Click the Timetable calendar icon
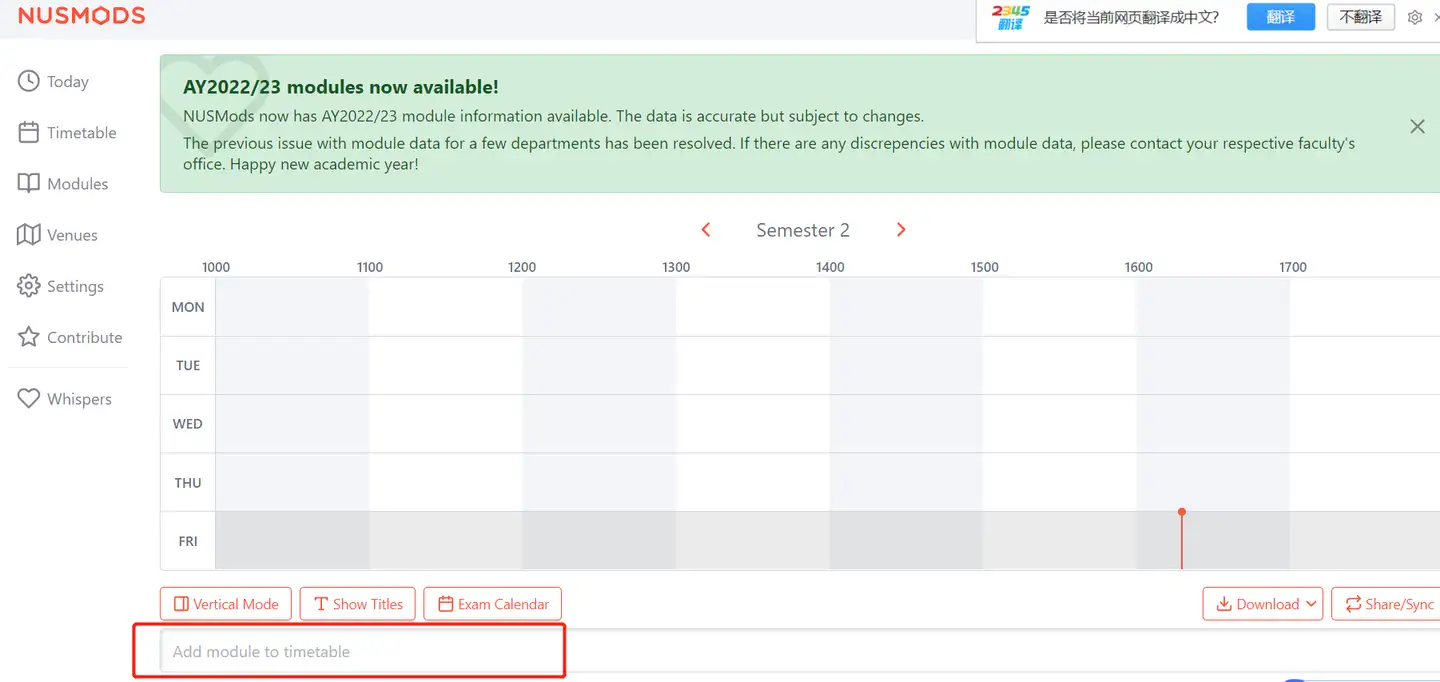 [29, 132]
